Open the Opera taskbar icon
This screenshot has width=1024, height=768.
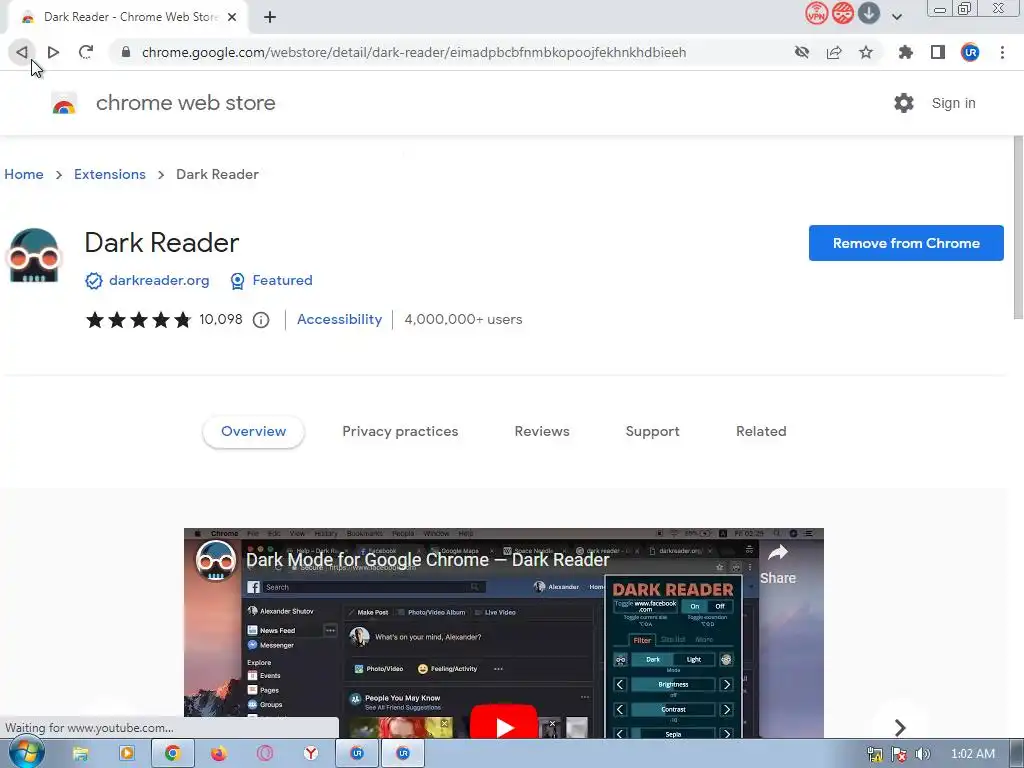264,754
